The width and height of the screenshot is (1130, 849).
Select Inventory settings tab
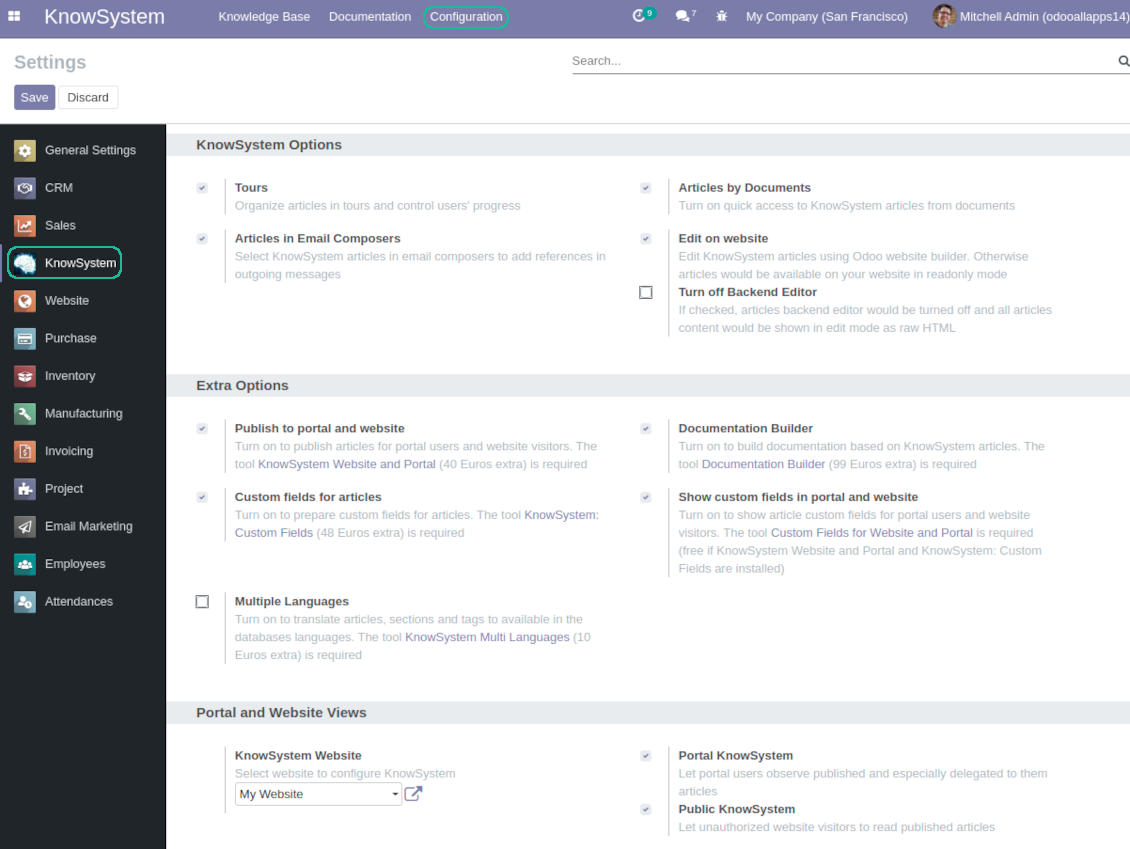coord(83,375)
